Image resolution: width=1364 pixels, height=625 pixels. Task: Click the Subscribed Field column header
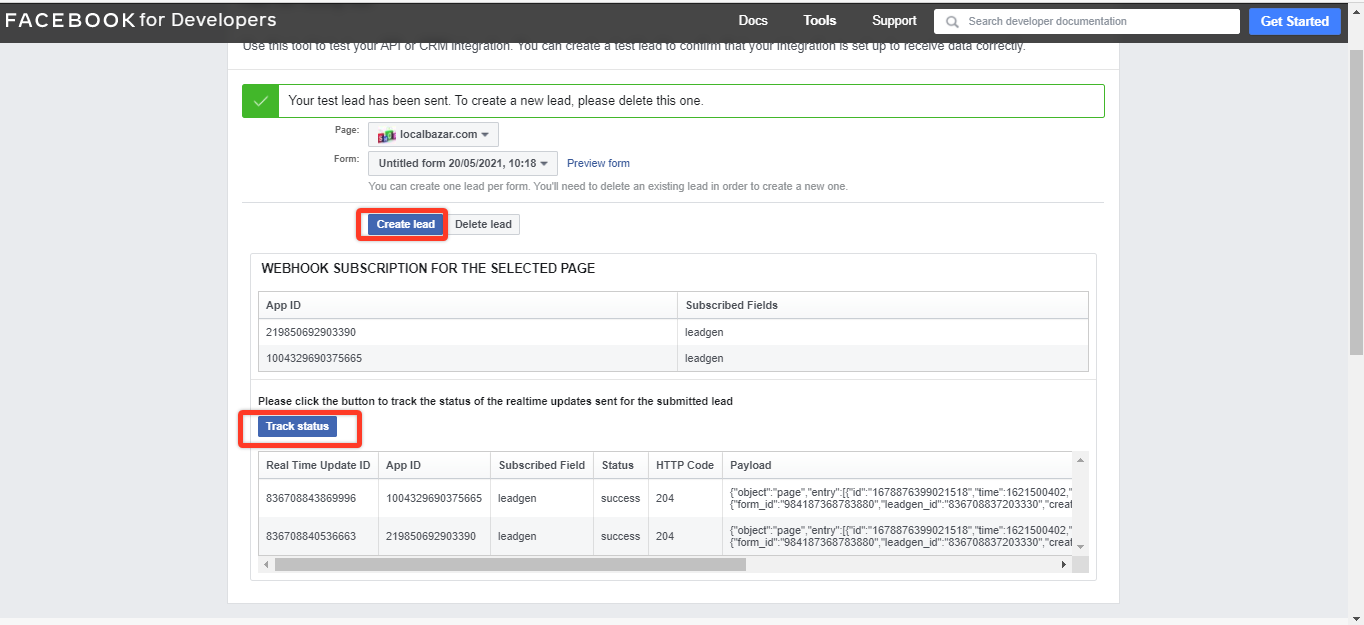(542, 465)
